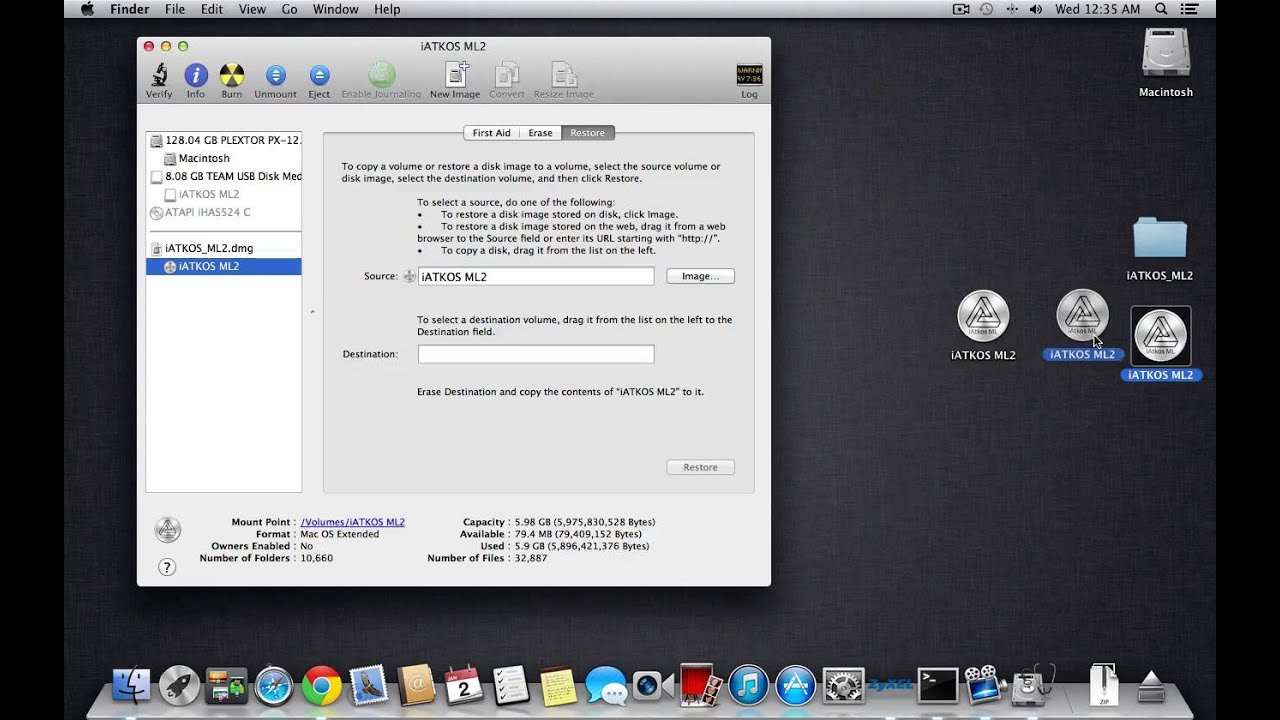Open the Edit menu
This screenshot has height=720, width=1280.
click(x=212, y=9)
